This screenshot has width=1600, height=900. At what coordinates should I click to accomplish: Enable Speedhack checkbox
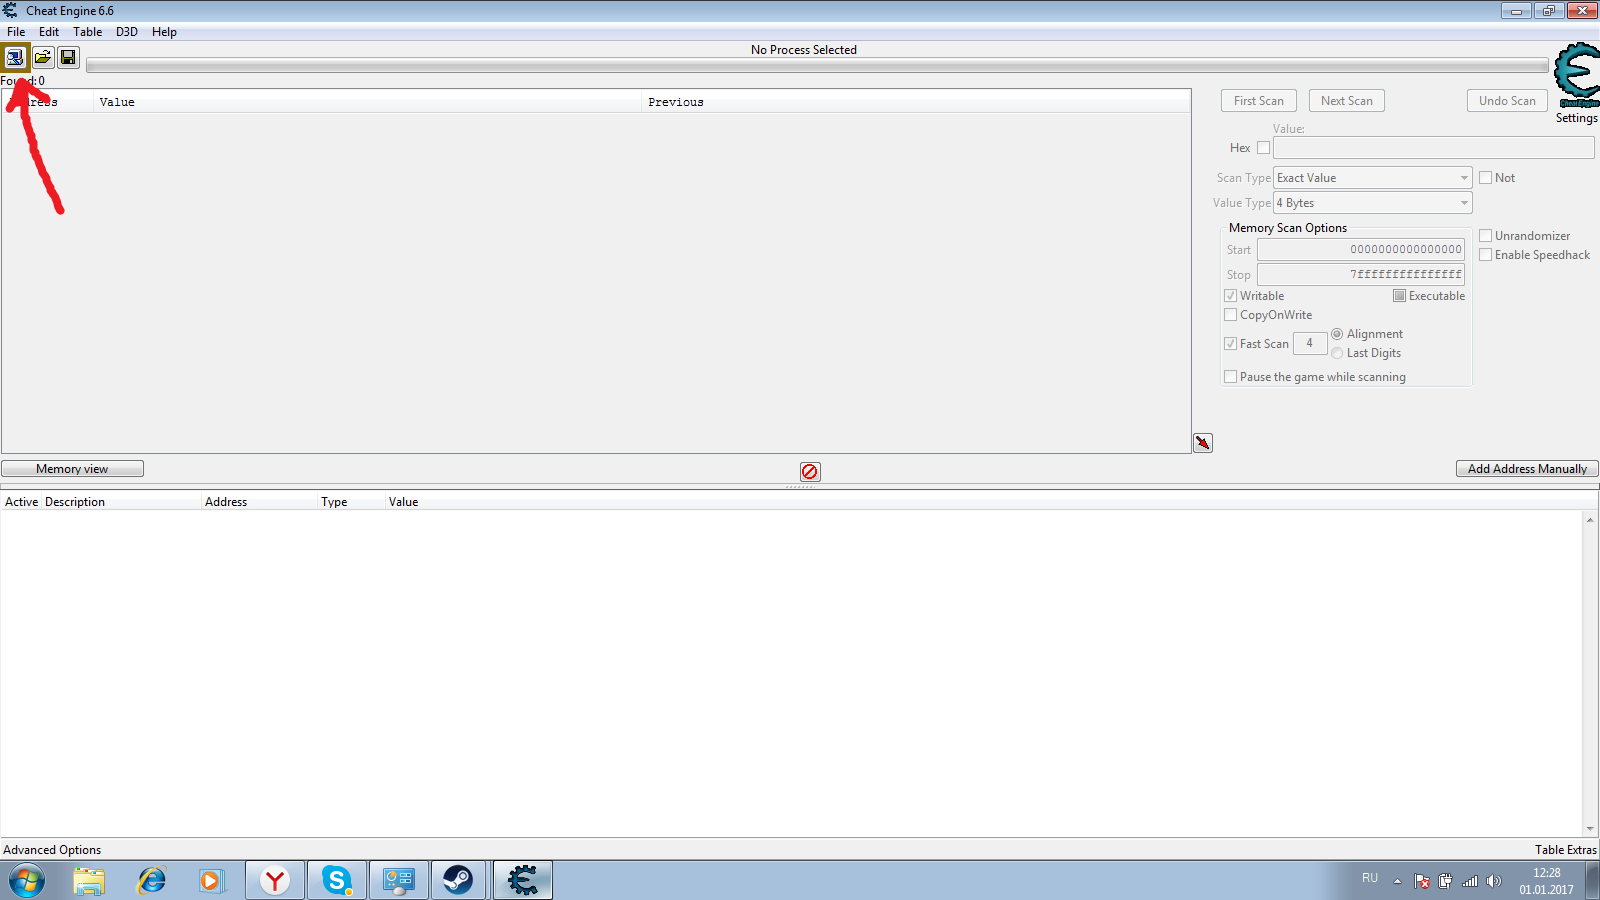coord(1486,255)
